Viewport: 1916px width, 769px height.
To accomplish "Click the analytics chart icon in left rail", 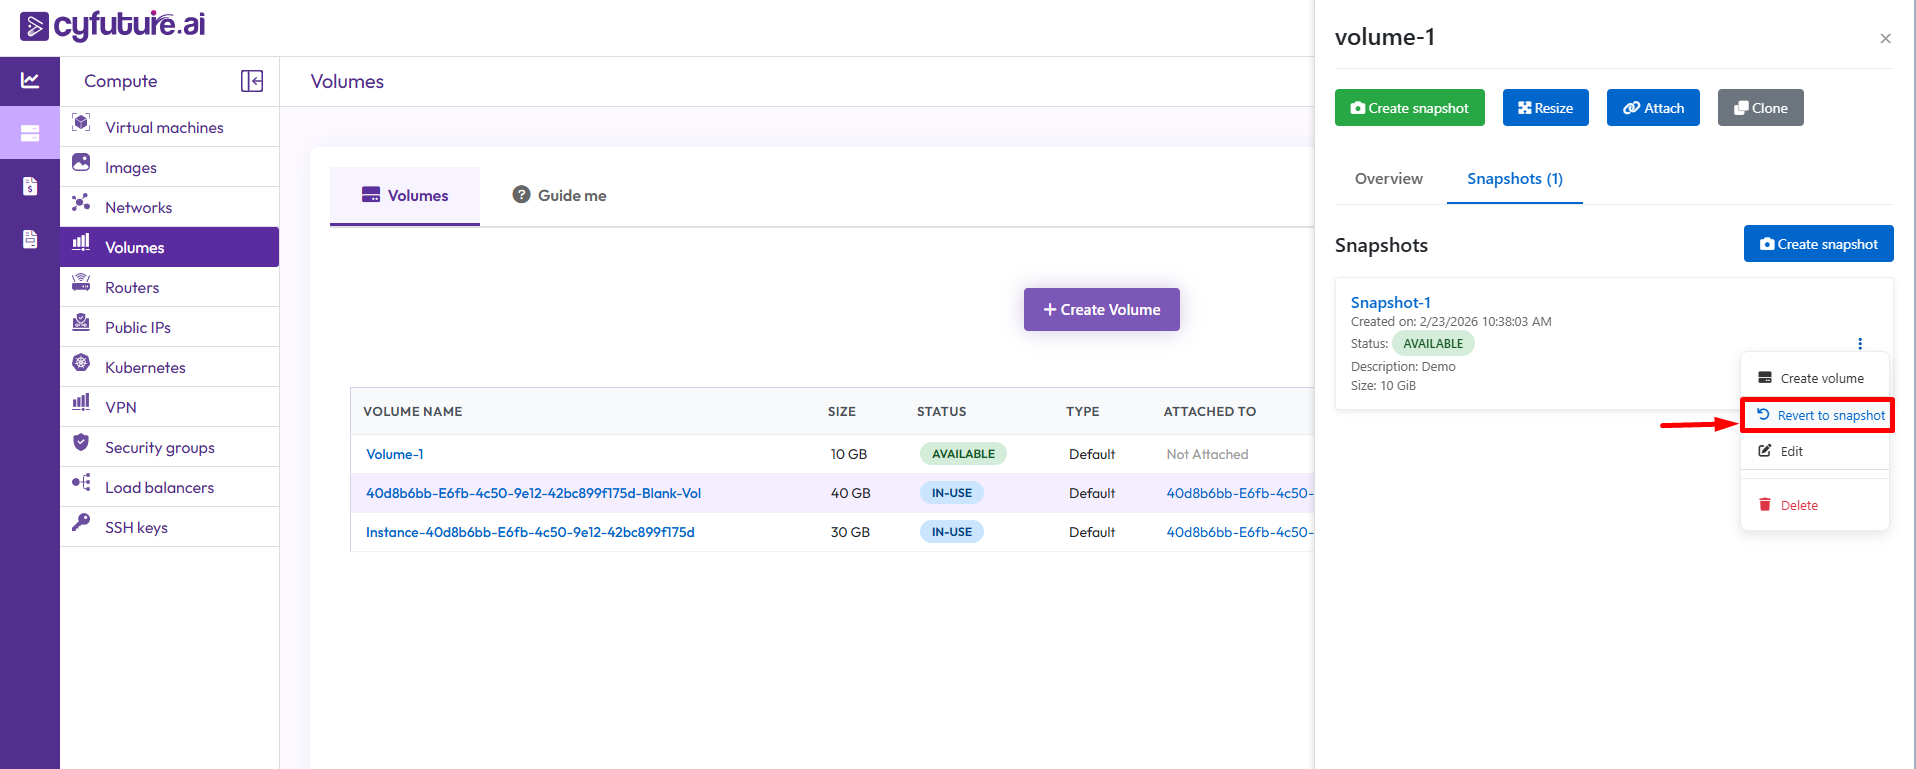I will 30,81.
